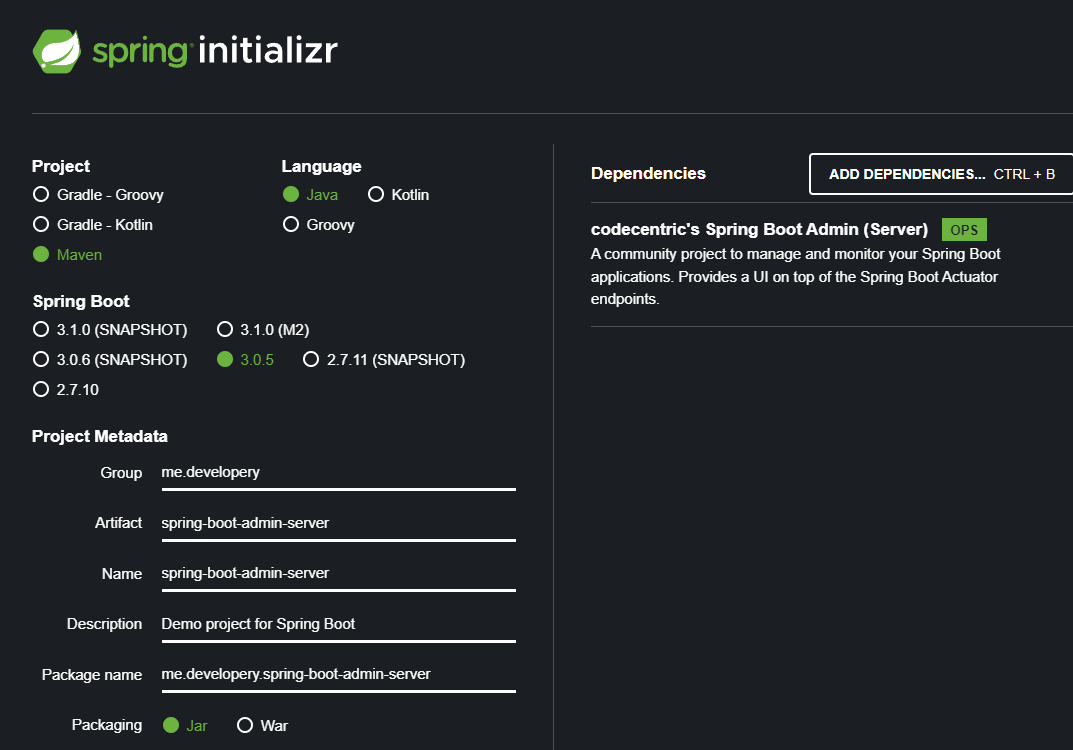Click the dependency description text about Actuator
Image resolution: width=1073 pixels, height=750 pixels.
pos(795,276)
